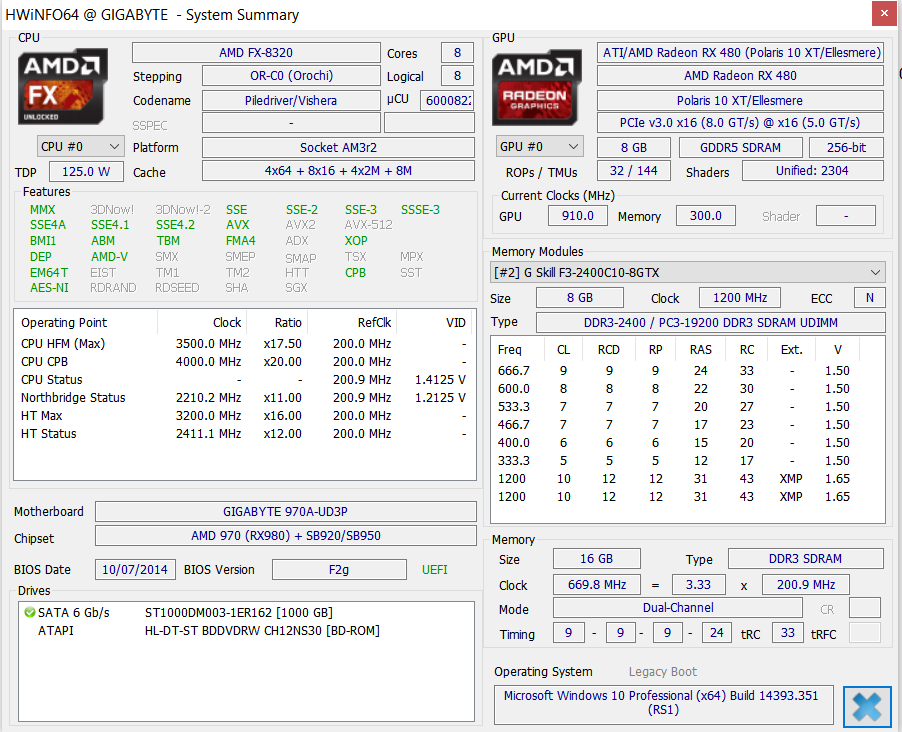
Task: Open the CPU #0 selector dropdown
Action: pos(81,147)
